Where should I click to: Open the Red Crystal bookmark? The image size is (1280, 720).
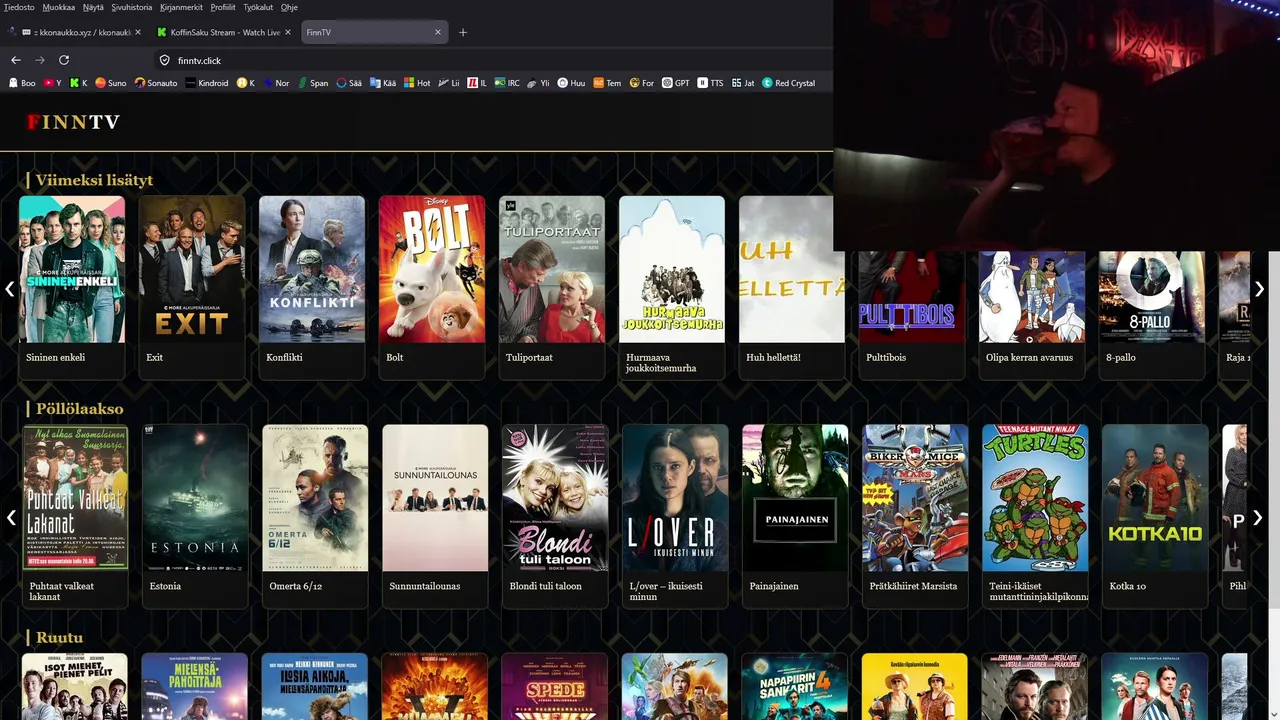click(x=789, y=83)
